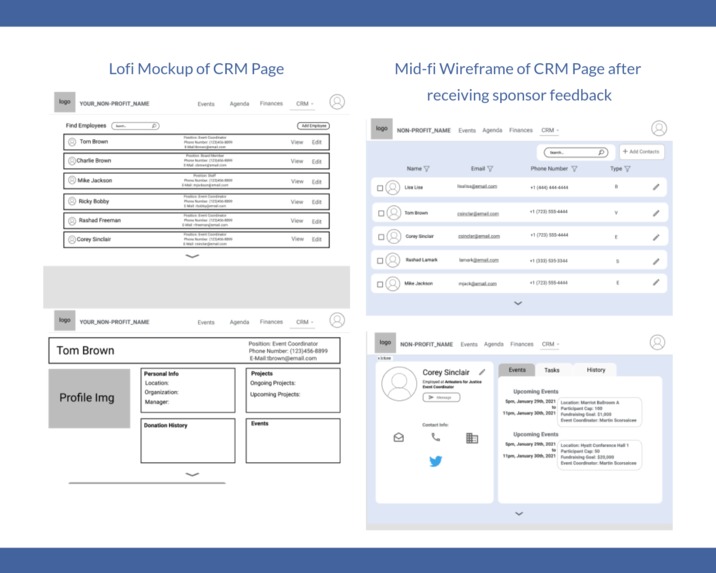Click Message button under Corey Sinclair

(441, 397)
